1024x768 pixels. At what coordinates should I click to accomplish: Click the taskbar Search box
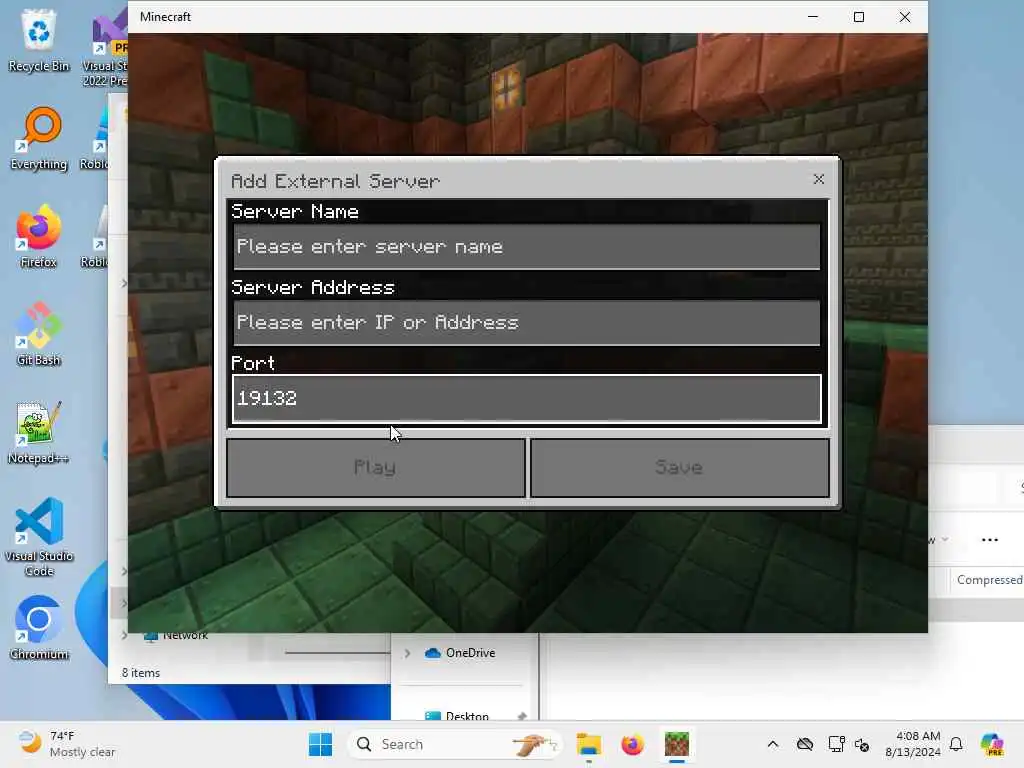coord(455,744)
